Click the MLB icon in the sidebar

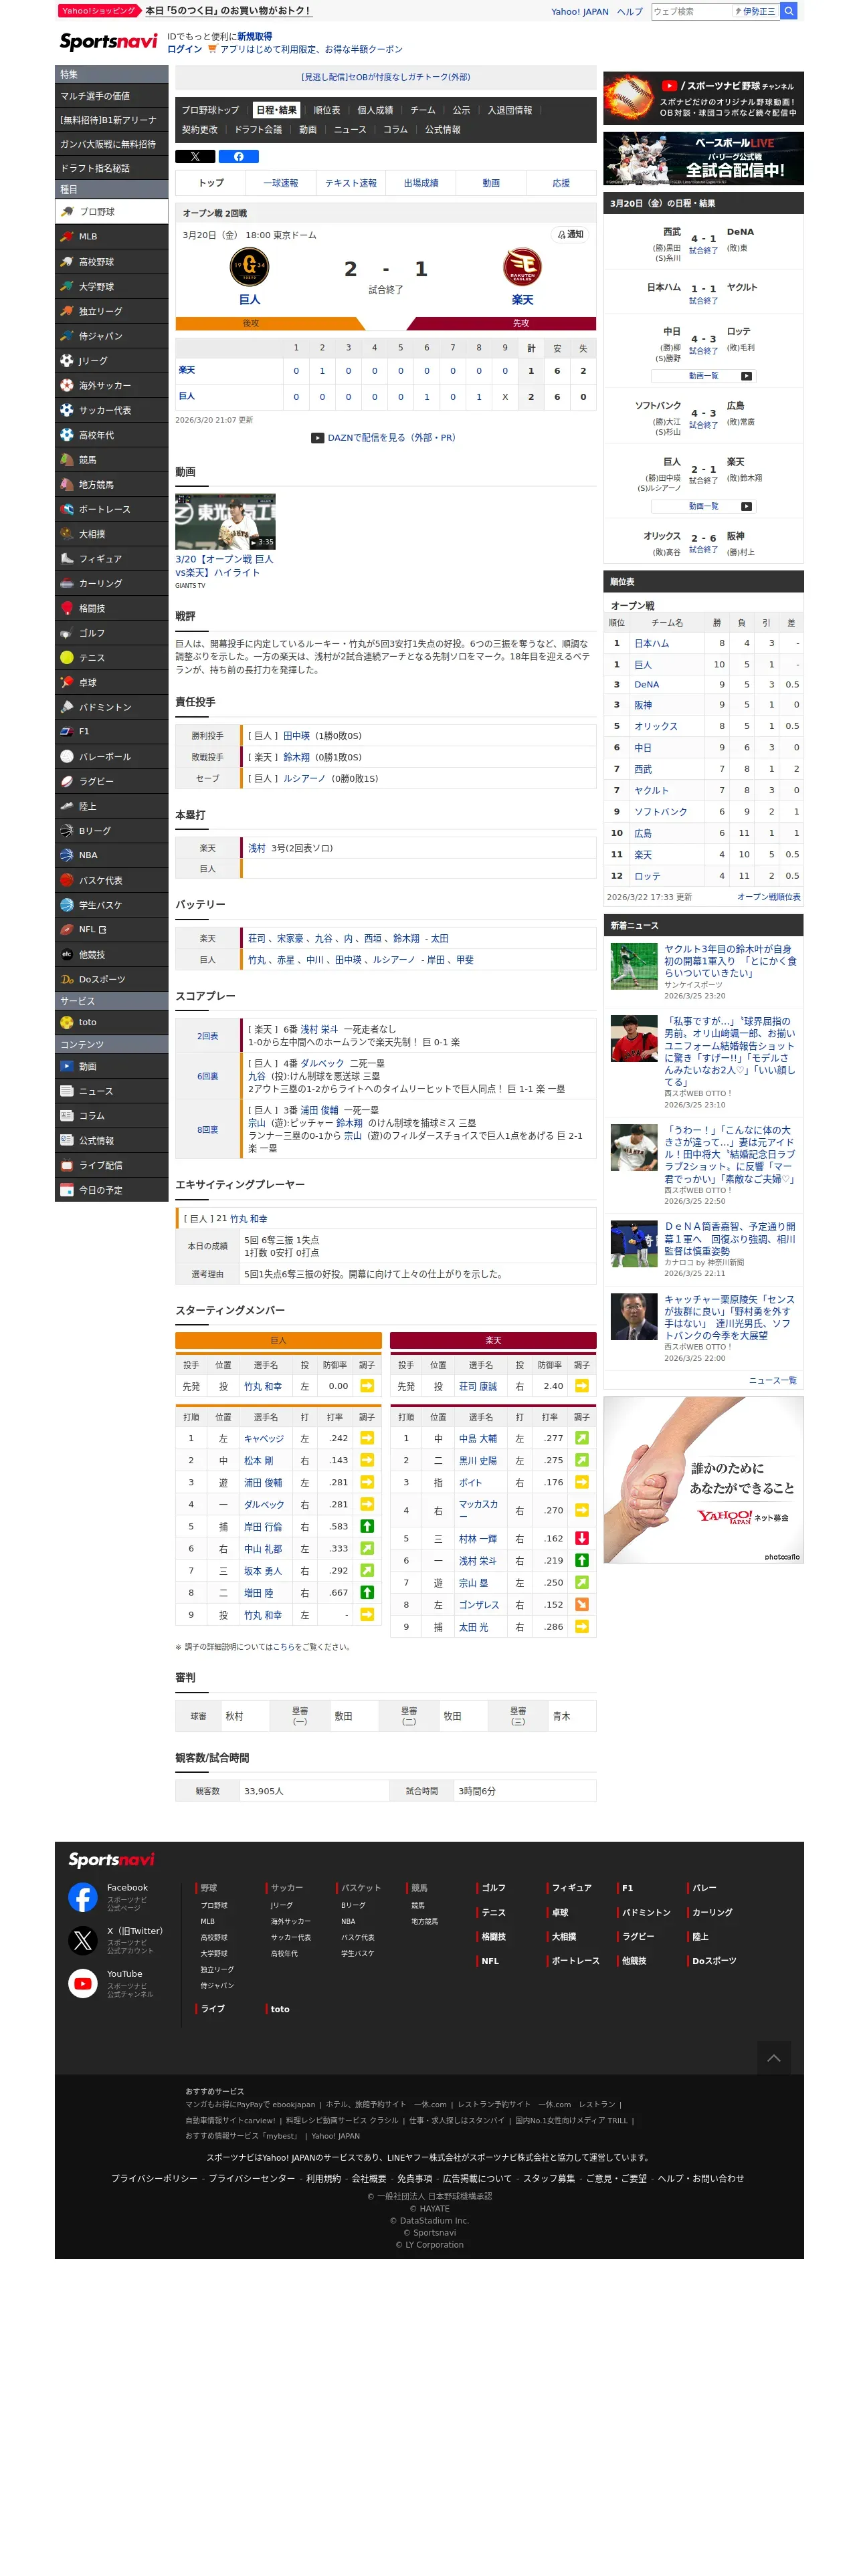tap(67, 237)
